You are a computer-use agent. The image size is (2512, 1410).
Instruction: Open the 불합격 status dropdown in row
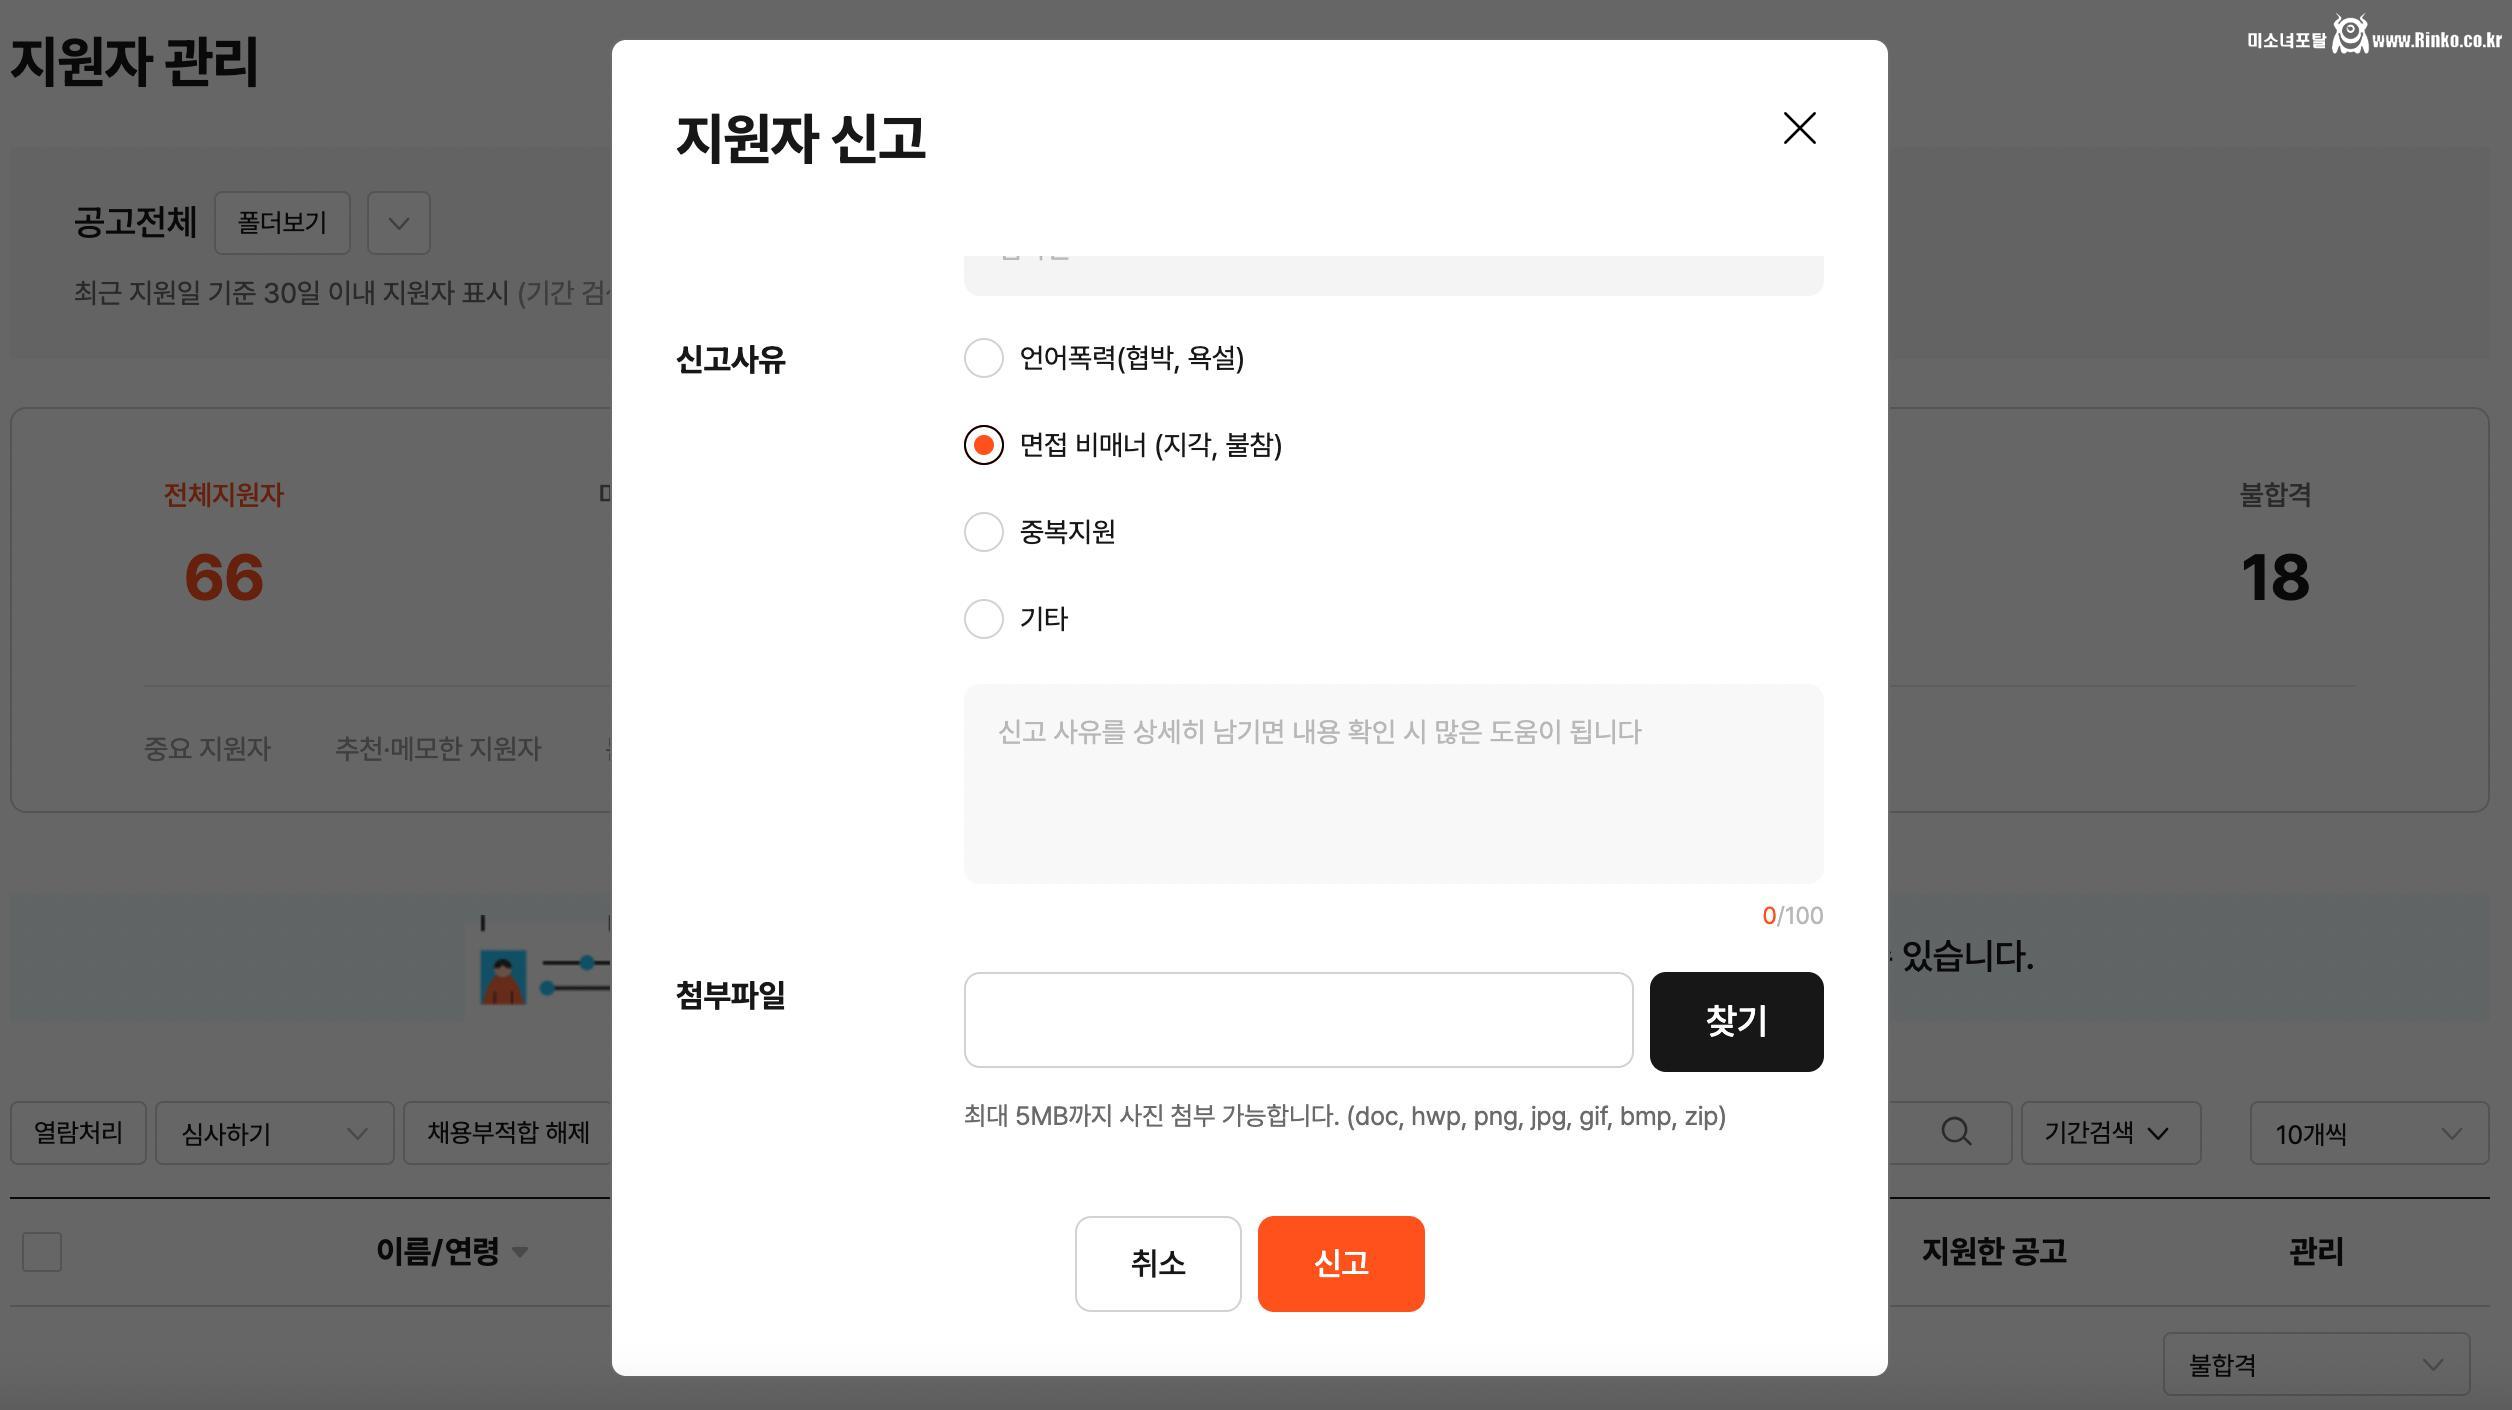click(x=2315, y=1365)
